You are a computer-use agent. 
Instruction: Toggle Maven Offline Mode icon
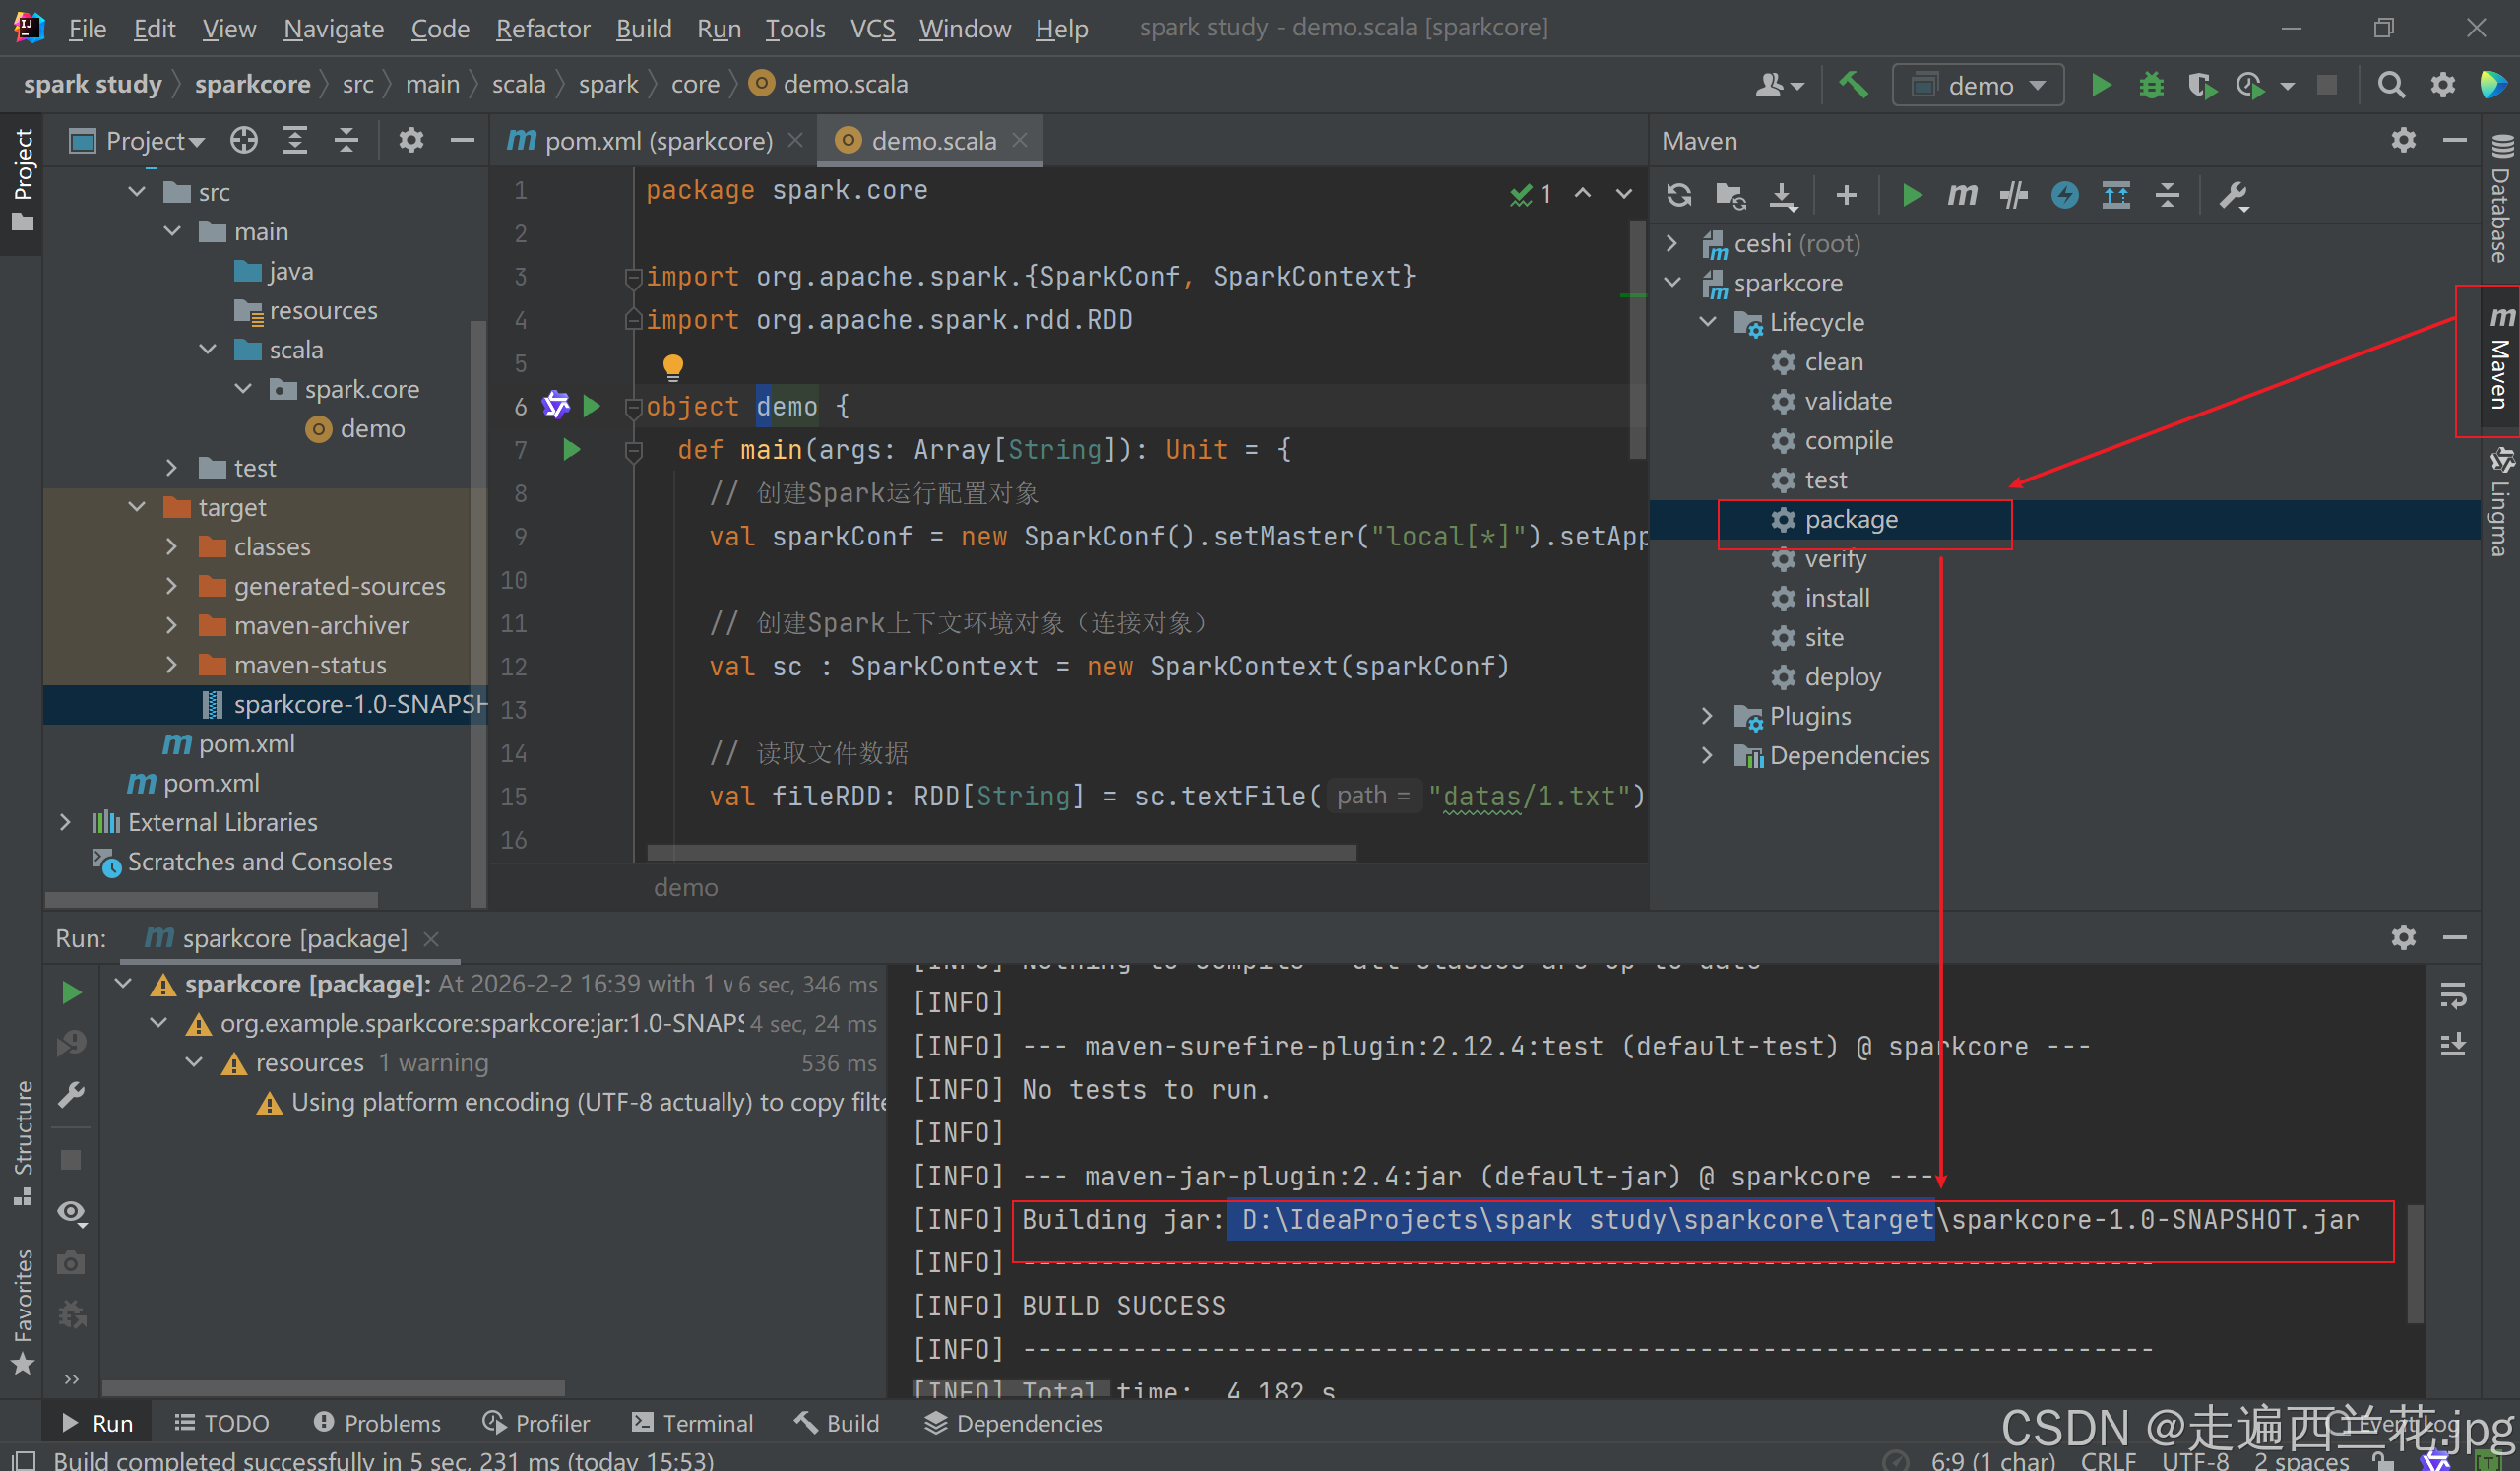coord(2013,195)
